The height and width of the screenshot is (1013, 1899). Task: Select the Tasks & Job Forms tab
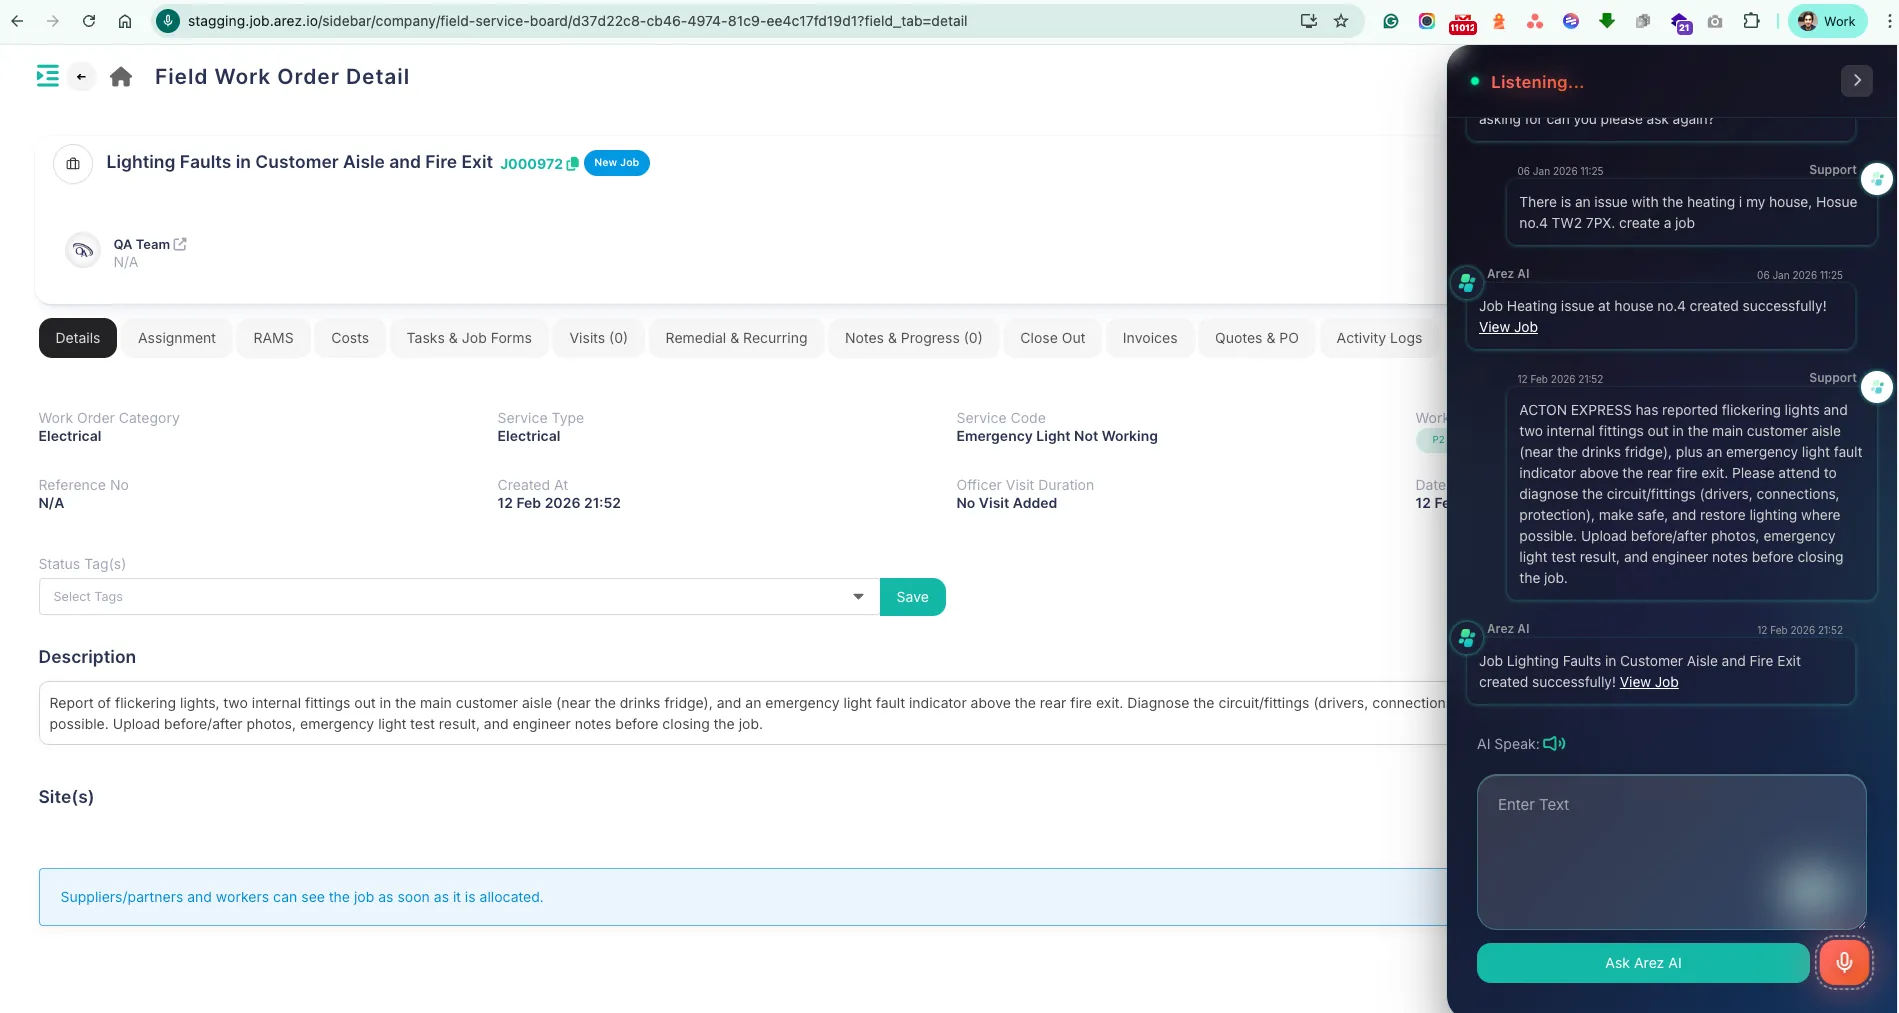pyautogui.click(x=469, y=338)
